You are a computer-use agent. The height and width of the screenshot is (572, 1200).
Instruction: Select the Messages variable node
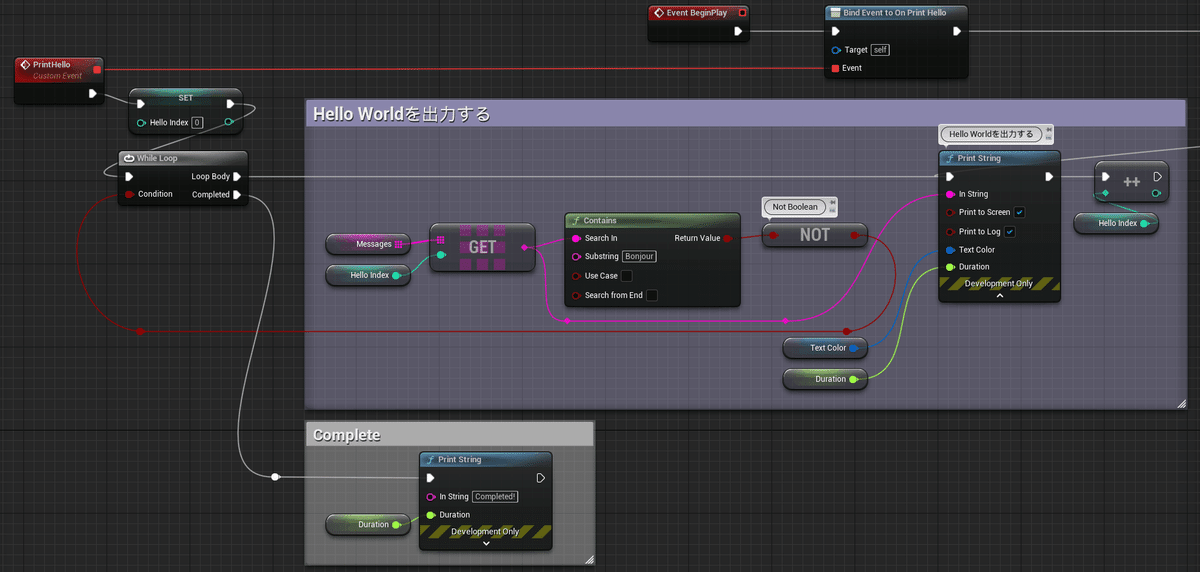(x=367, y=243)
